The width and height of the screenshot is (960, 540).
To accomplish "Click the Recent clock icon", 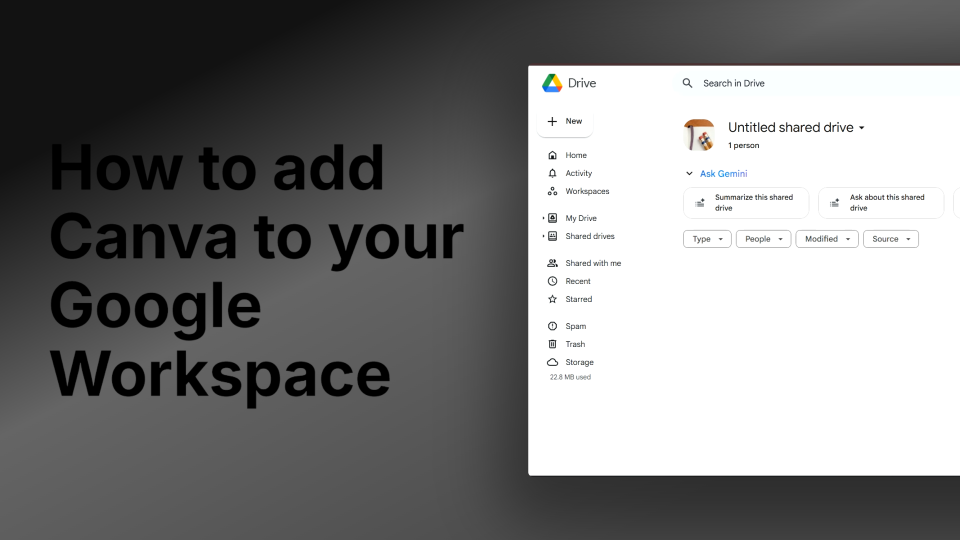I will click(x=552, y=281).
